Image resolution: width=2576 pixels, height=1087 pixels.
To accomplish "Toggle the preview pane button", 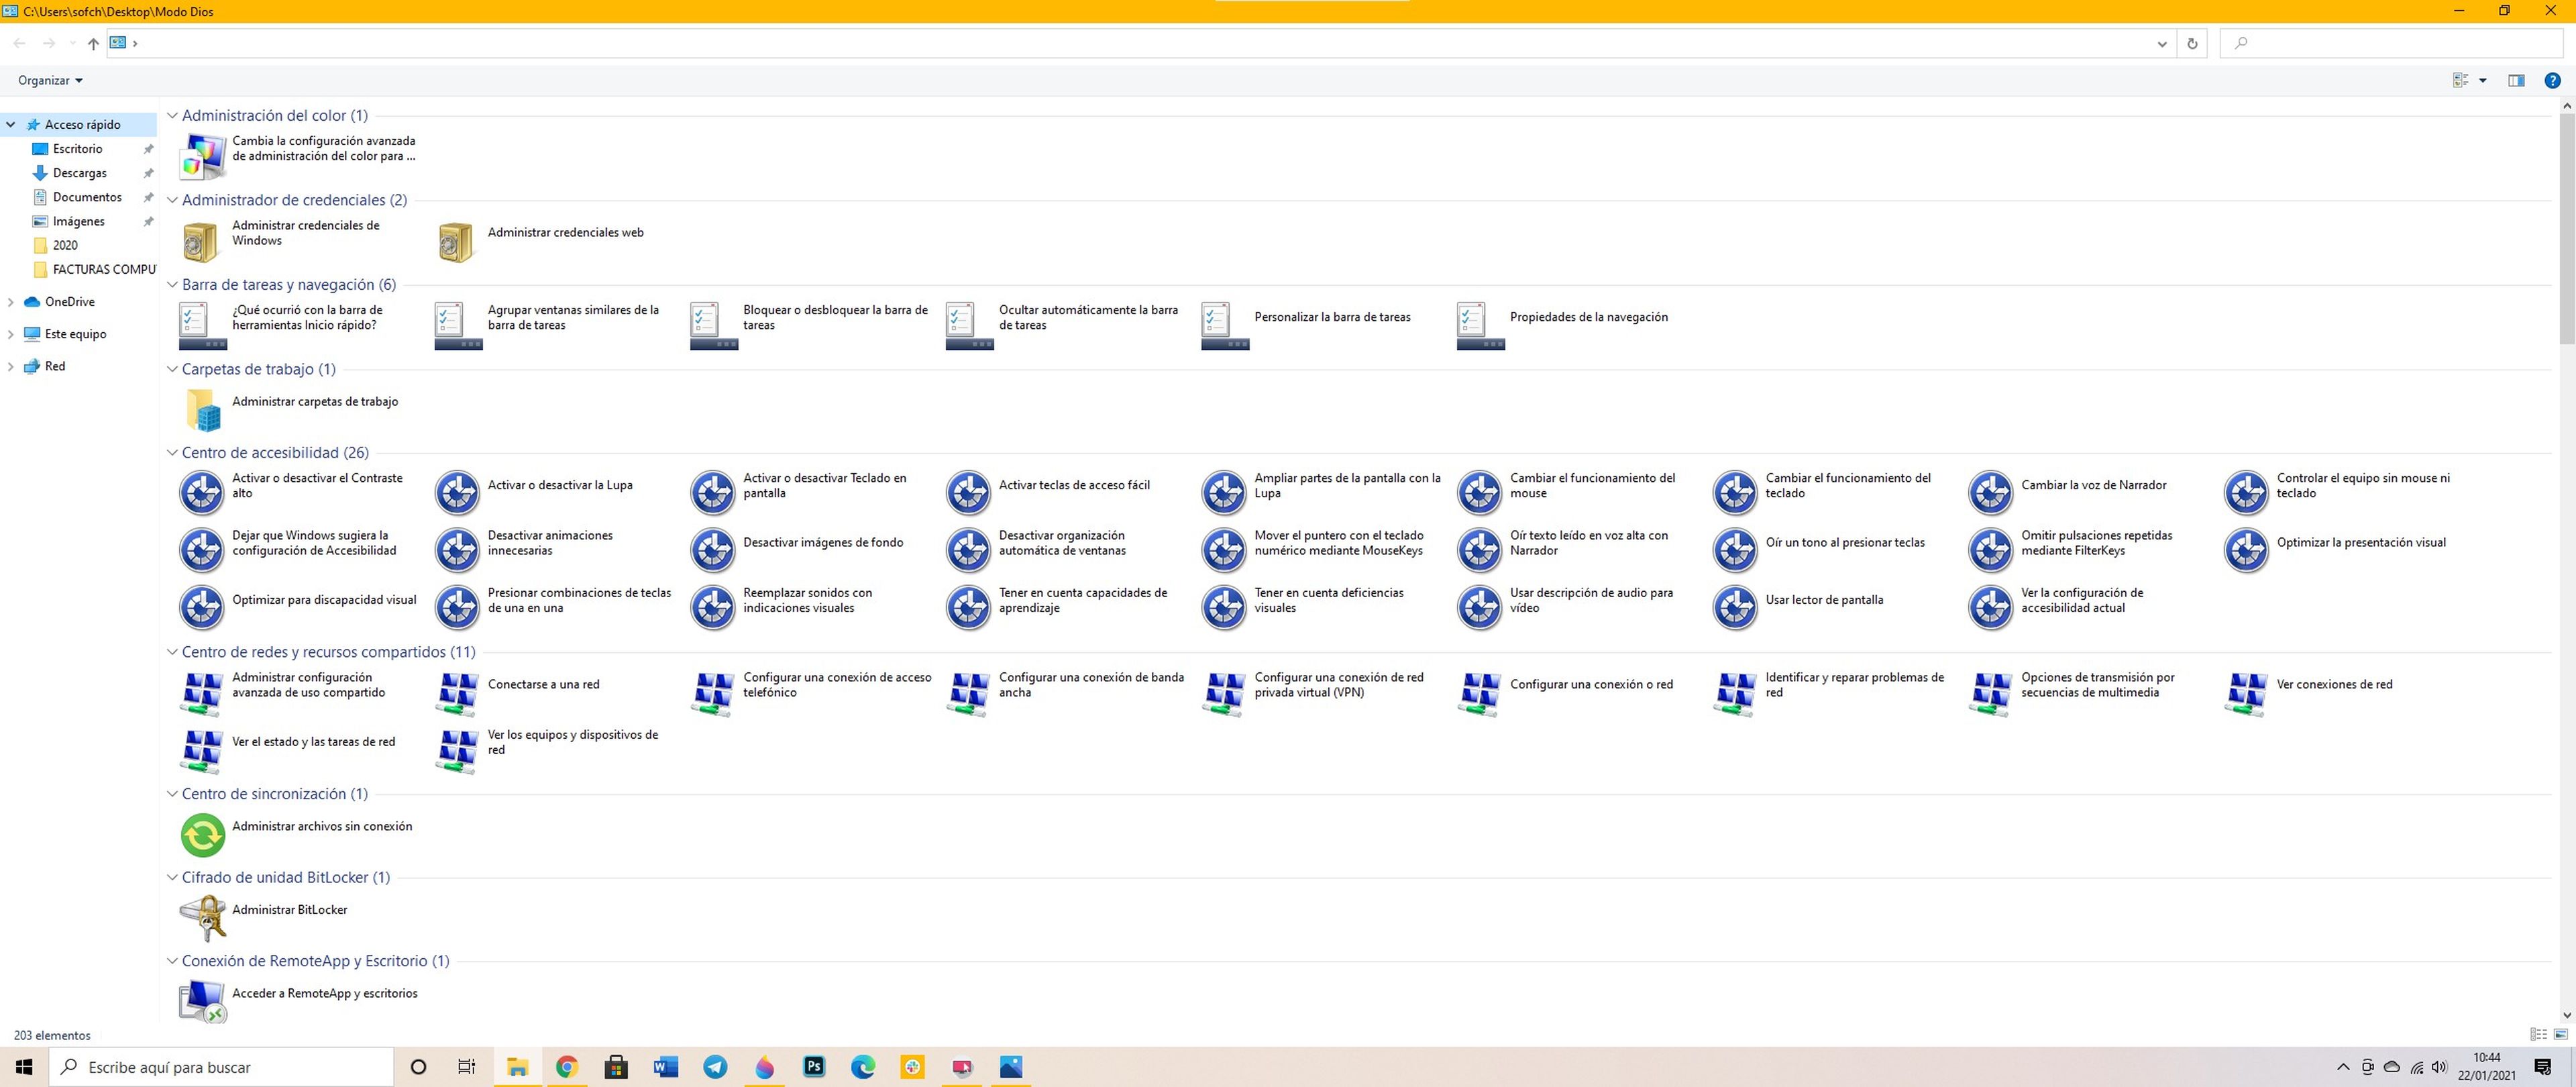I will 2516,80.
